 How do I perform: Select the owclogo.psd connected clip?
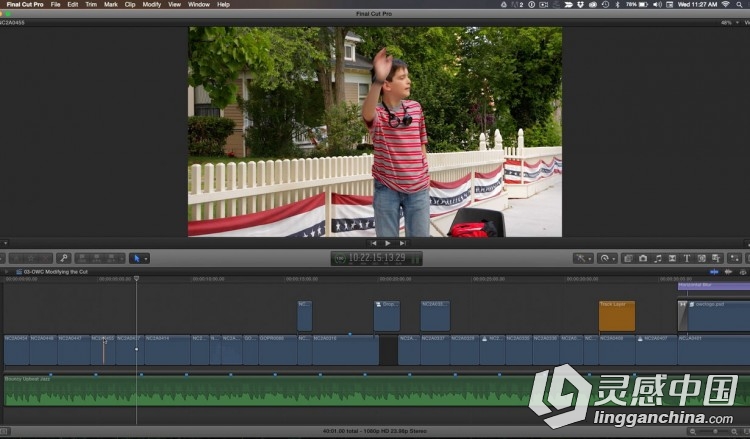pos(718,316)
